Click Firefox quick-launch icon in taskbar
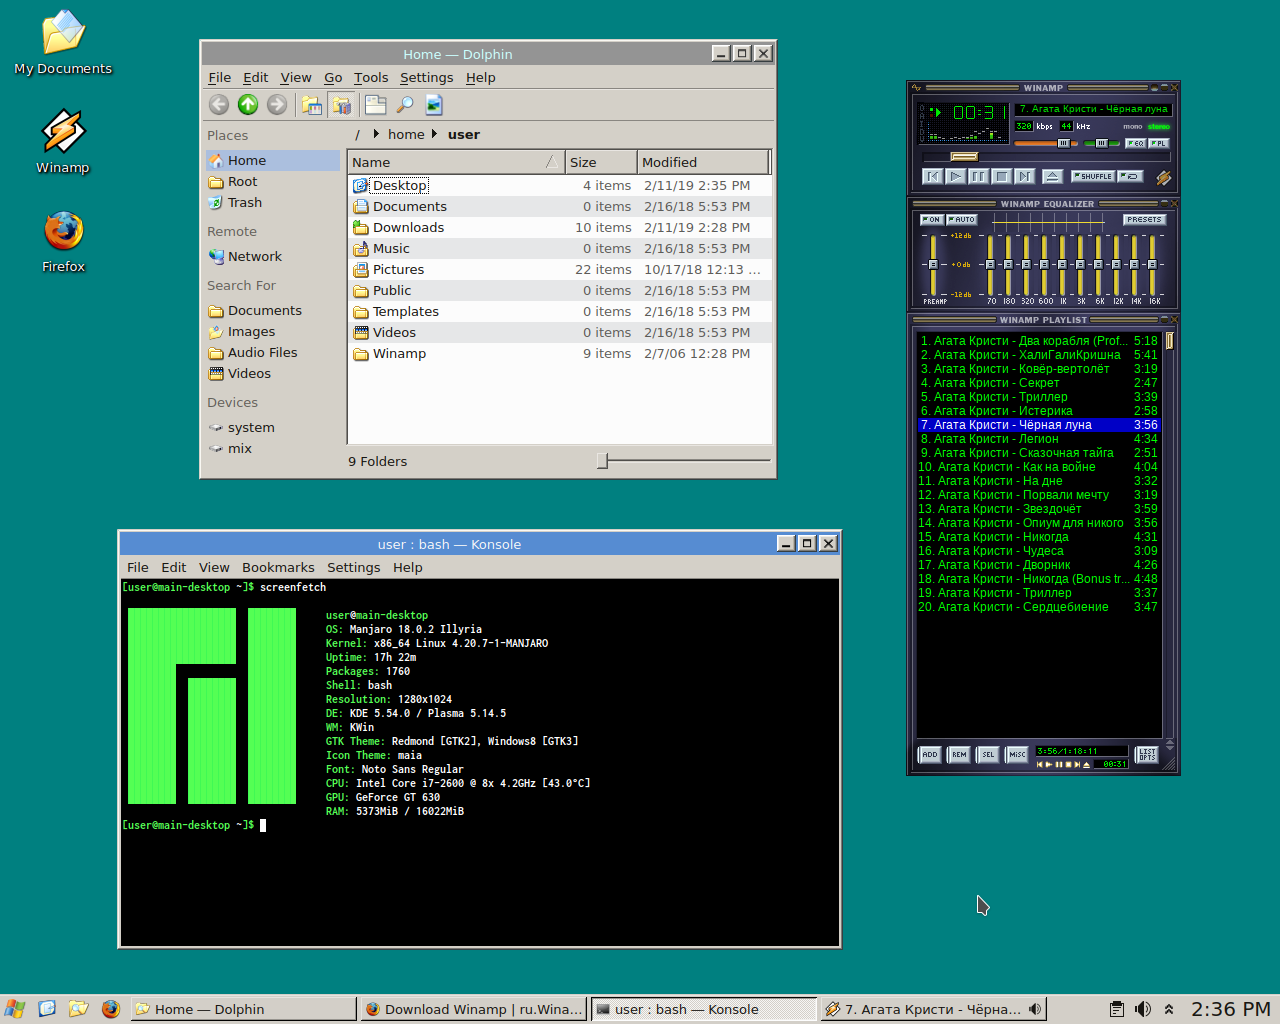 (x=110, y=1009)
